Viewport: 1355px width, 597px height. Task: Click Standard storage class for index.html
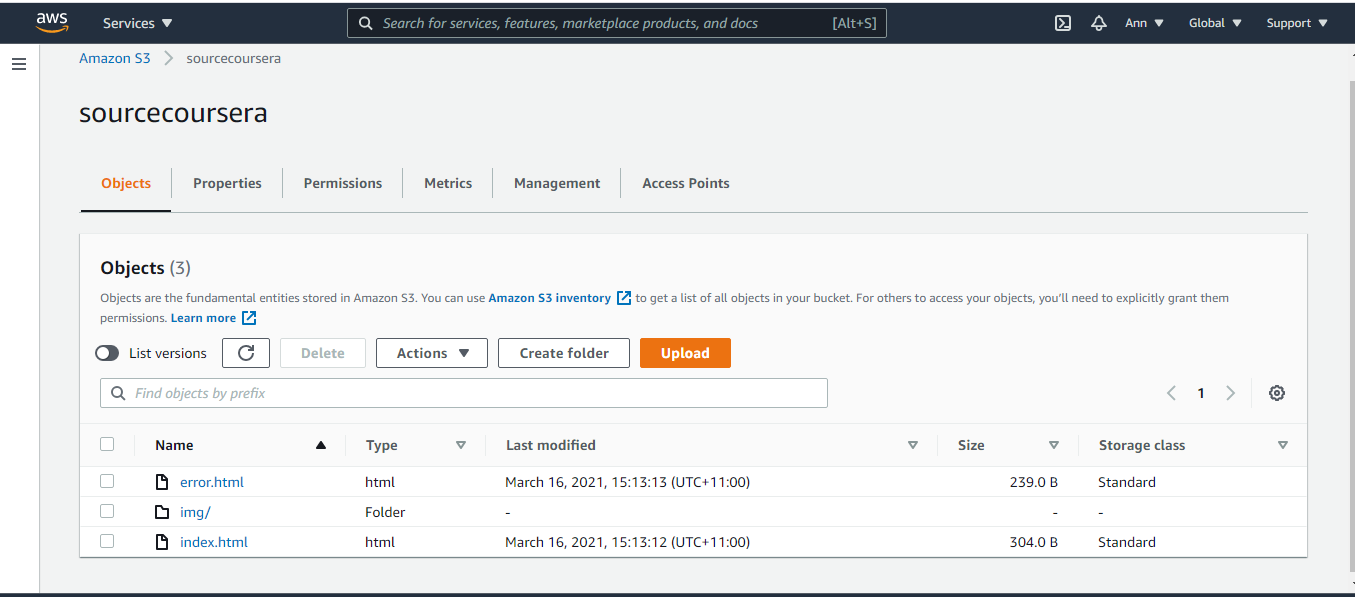coord(1127,542)
